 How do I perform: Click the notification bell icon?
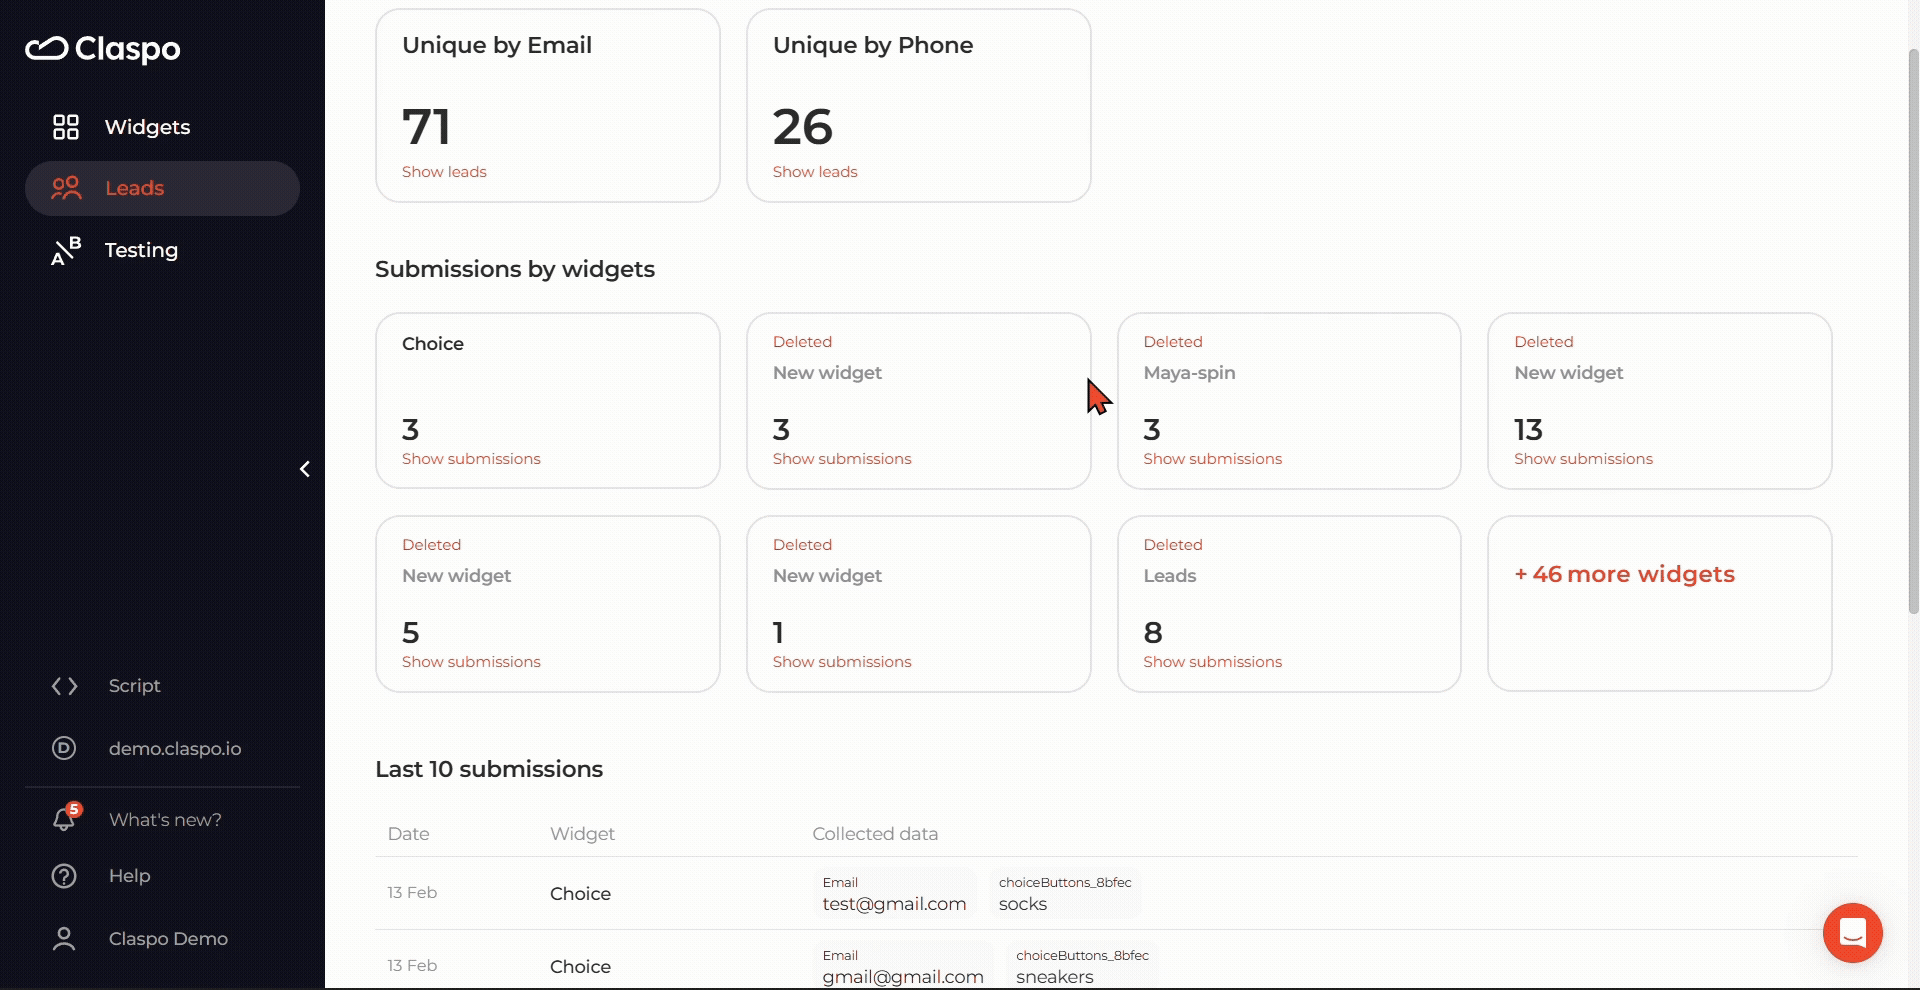tap(64, 820)
